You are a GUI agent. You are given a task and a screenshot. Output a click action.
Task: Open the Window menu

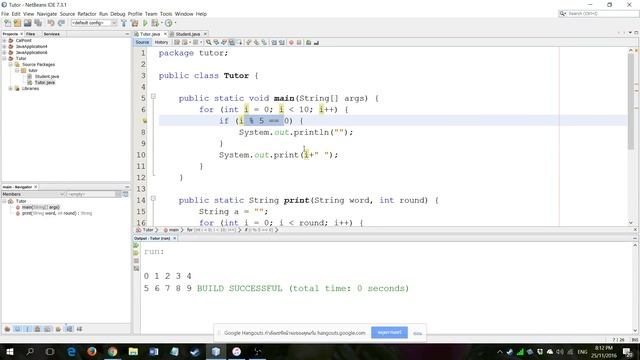(x=184, y=14)
